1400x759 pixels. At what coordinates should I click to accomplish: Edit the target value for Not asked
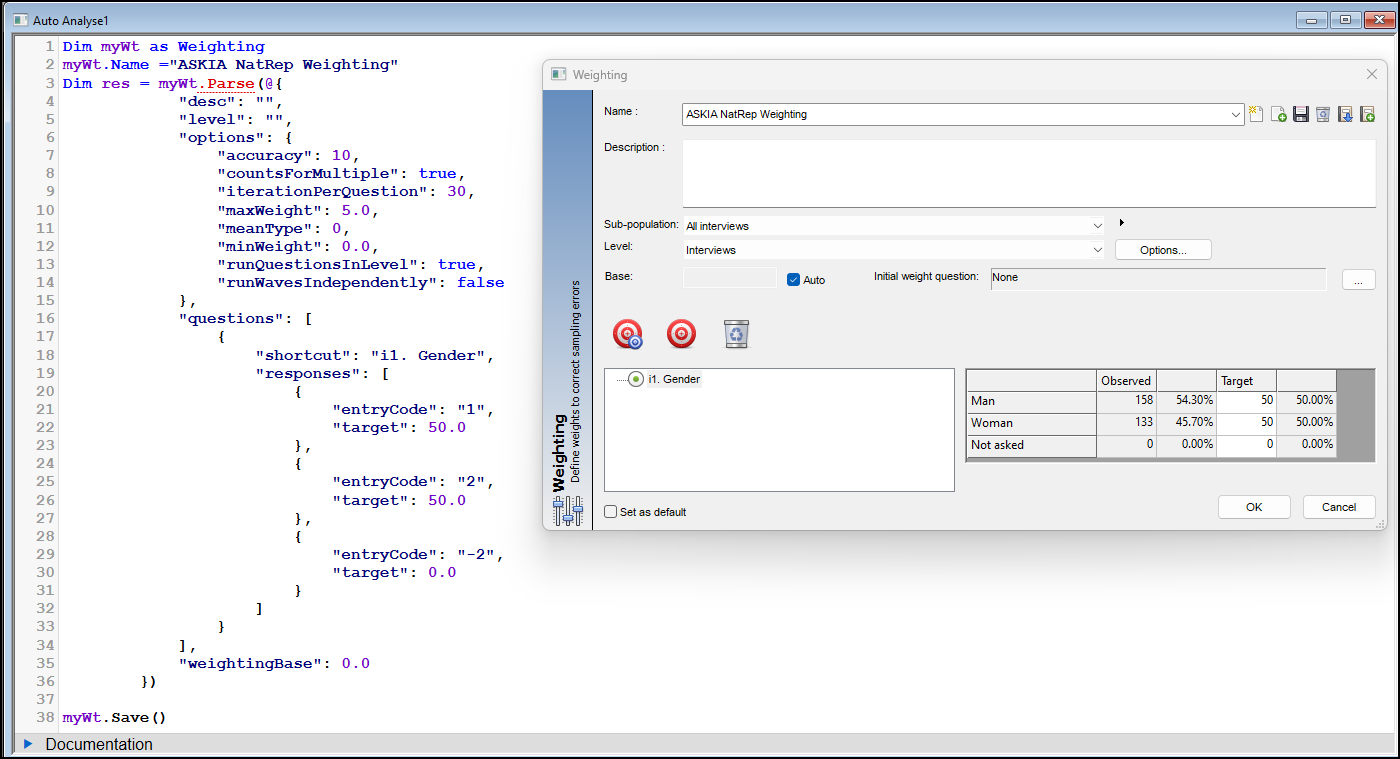[x=1246, y=445]
